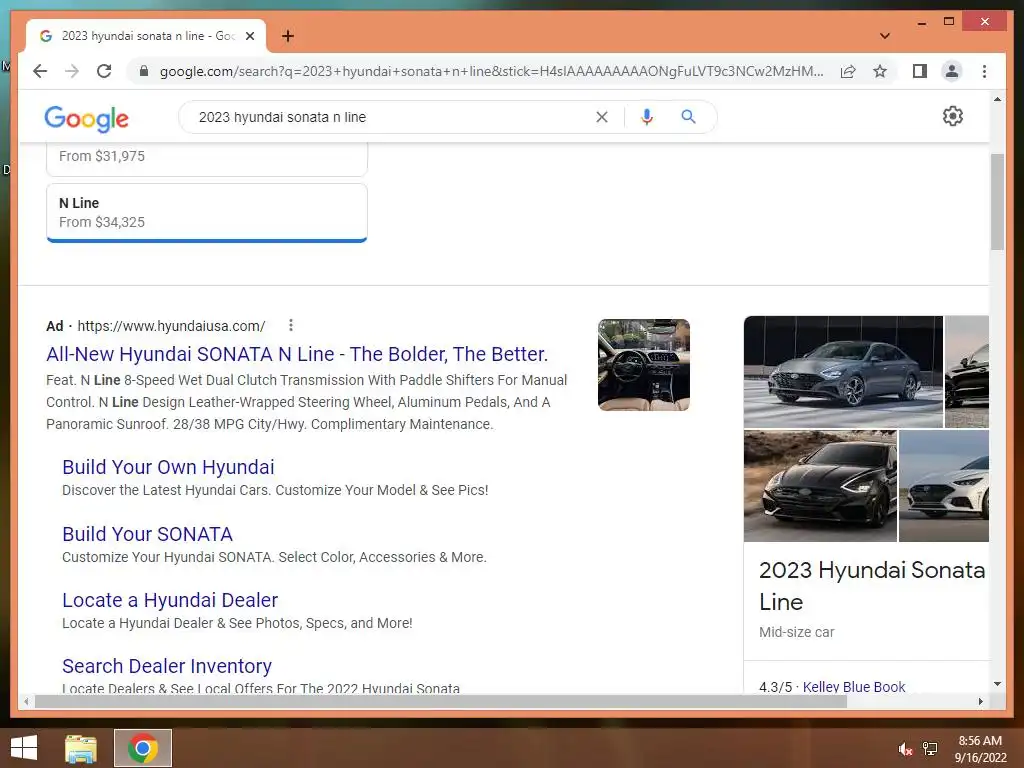View site info via the padlock icon

pyautogui.click(x=144, y=71)
